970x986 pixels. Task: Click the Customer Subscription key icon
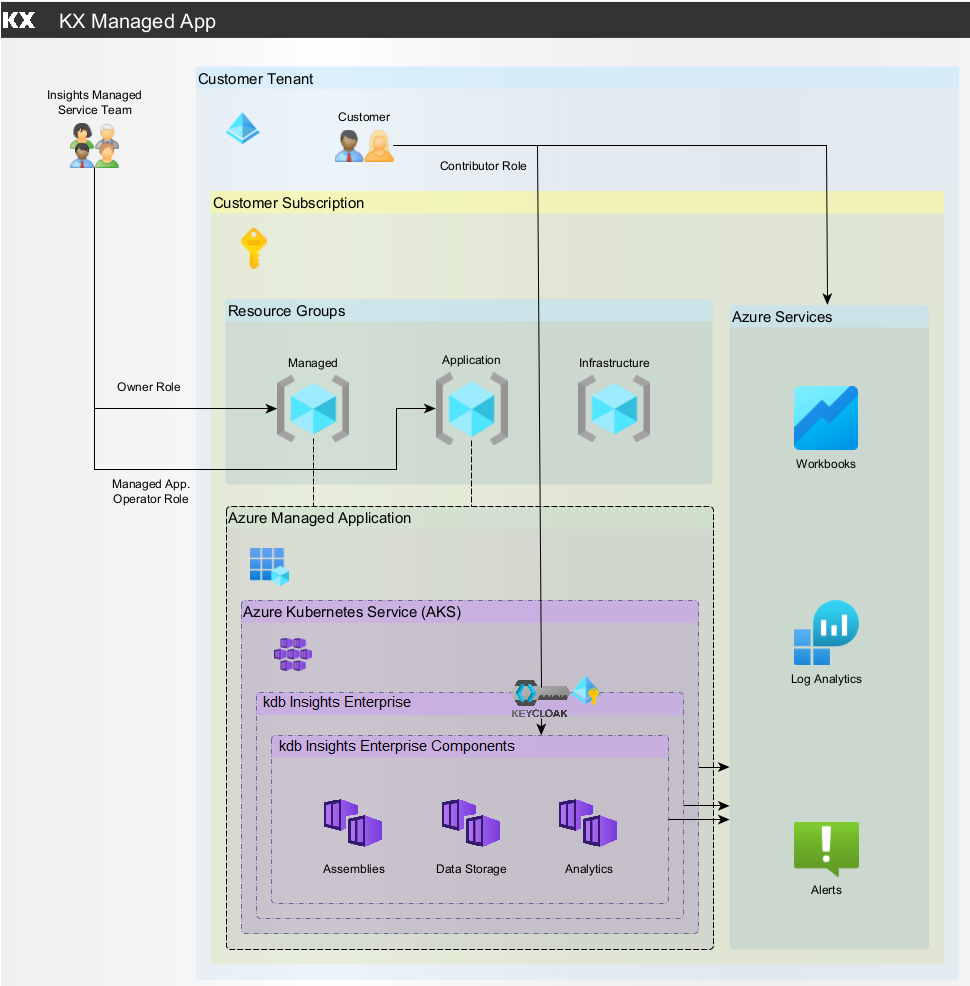click(254, 248)
